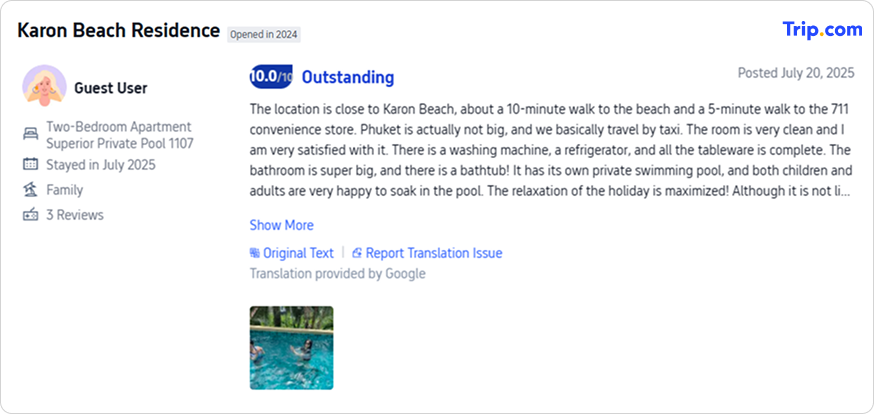874x414 pixels.
Task: Click the Opened in 2024 tag
Action: click(x=264, y=34)
